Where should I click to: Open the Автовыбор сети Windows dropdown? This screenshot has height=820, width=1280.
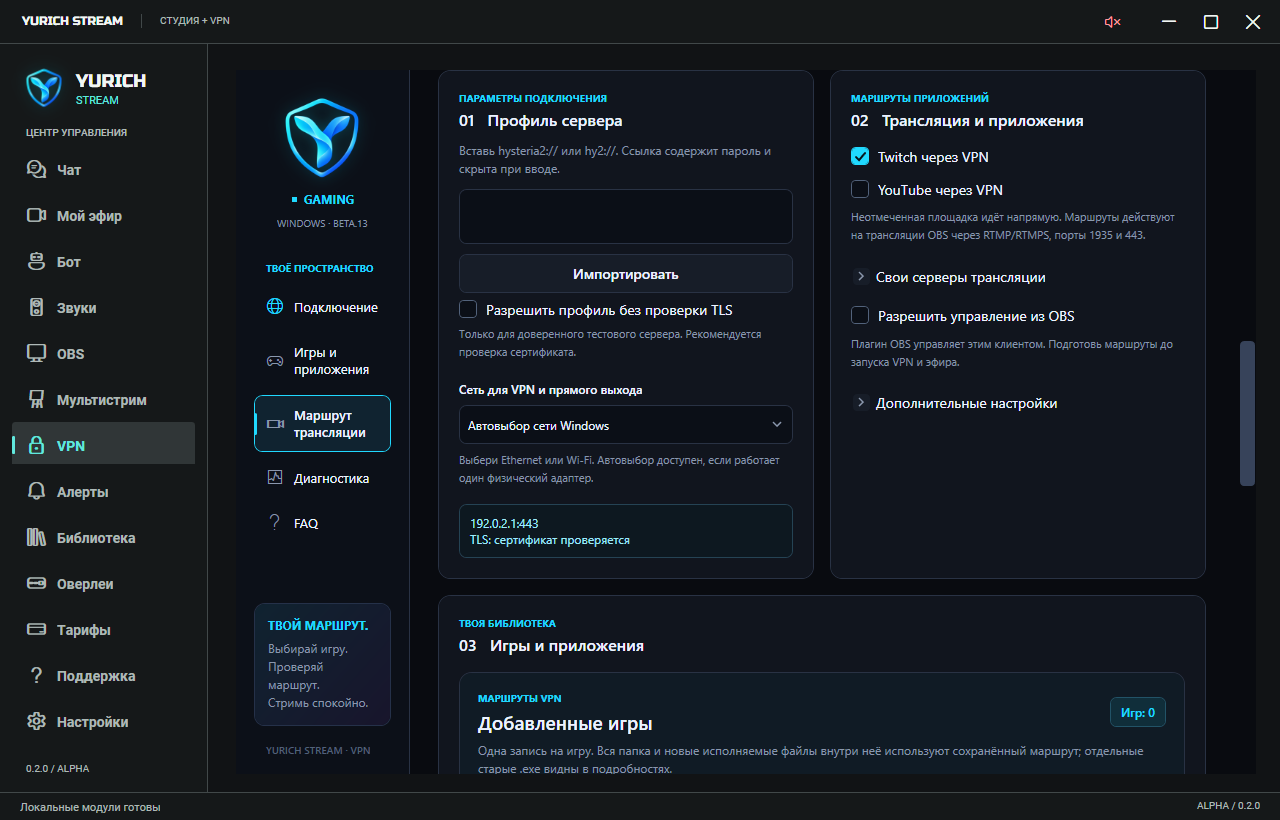pyautogui.click(x=626, y=425)
